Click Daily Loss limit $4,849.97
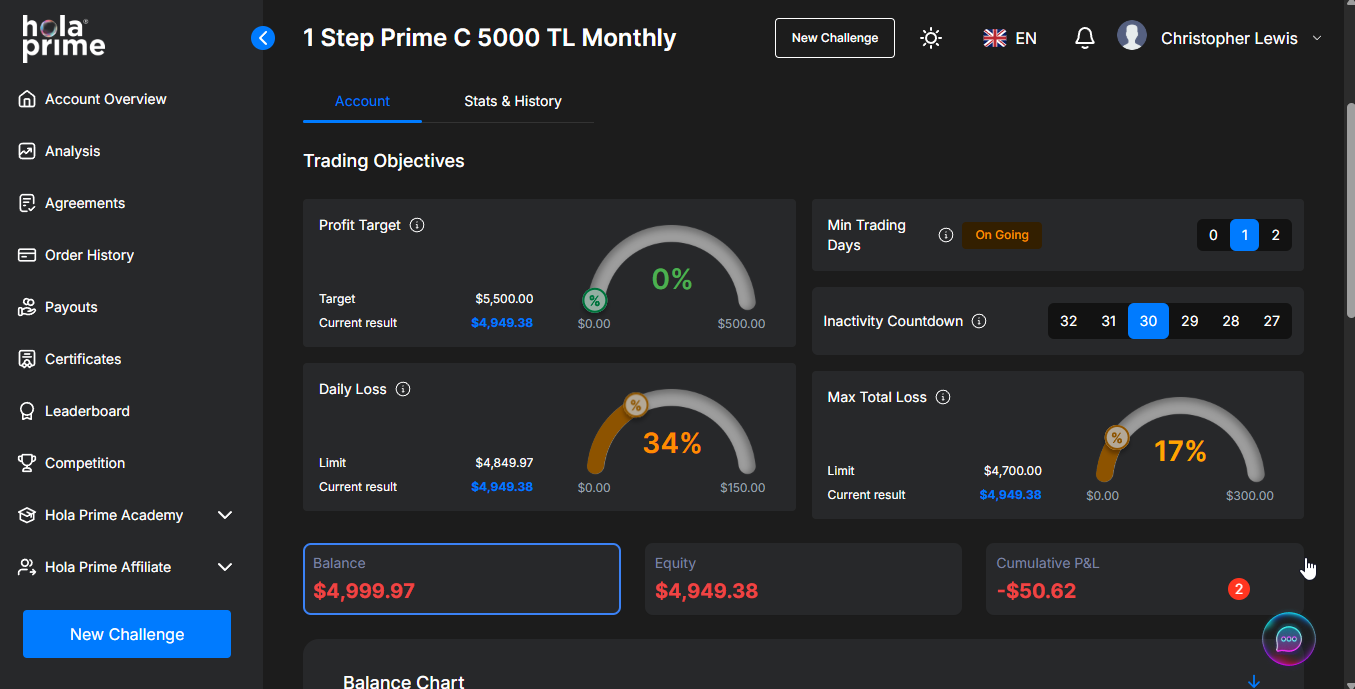 (x=504, y=463)
